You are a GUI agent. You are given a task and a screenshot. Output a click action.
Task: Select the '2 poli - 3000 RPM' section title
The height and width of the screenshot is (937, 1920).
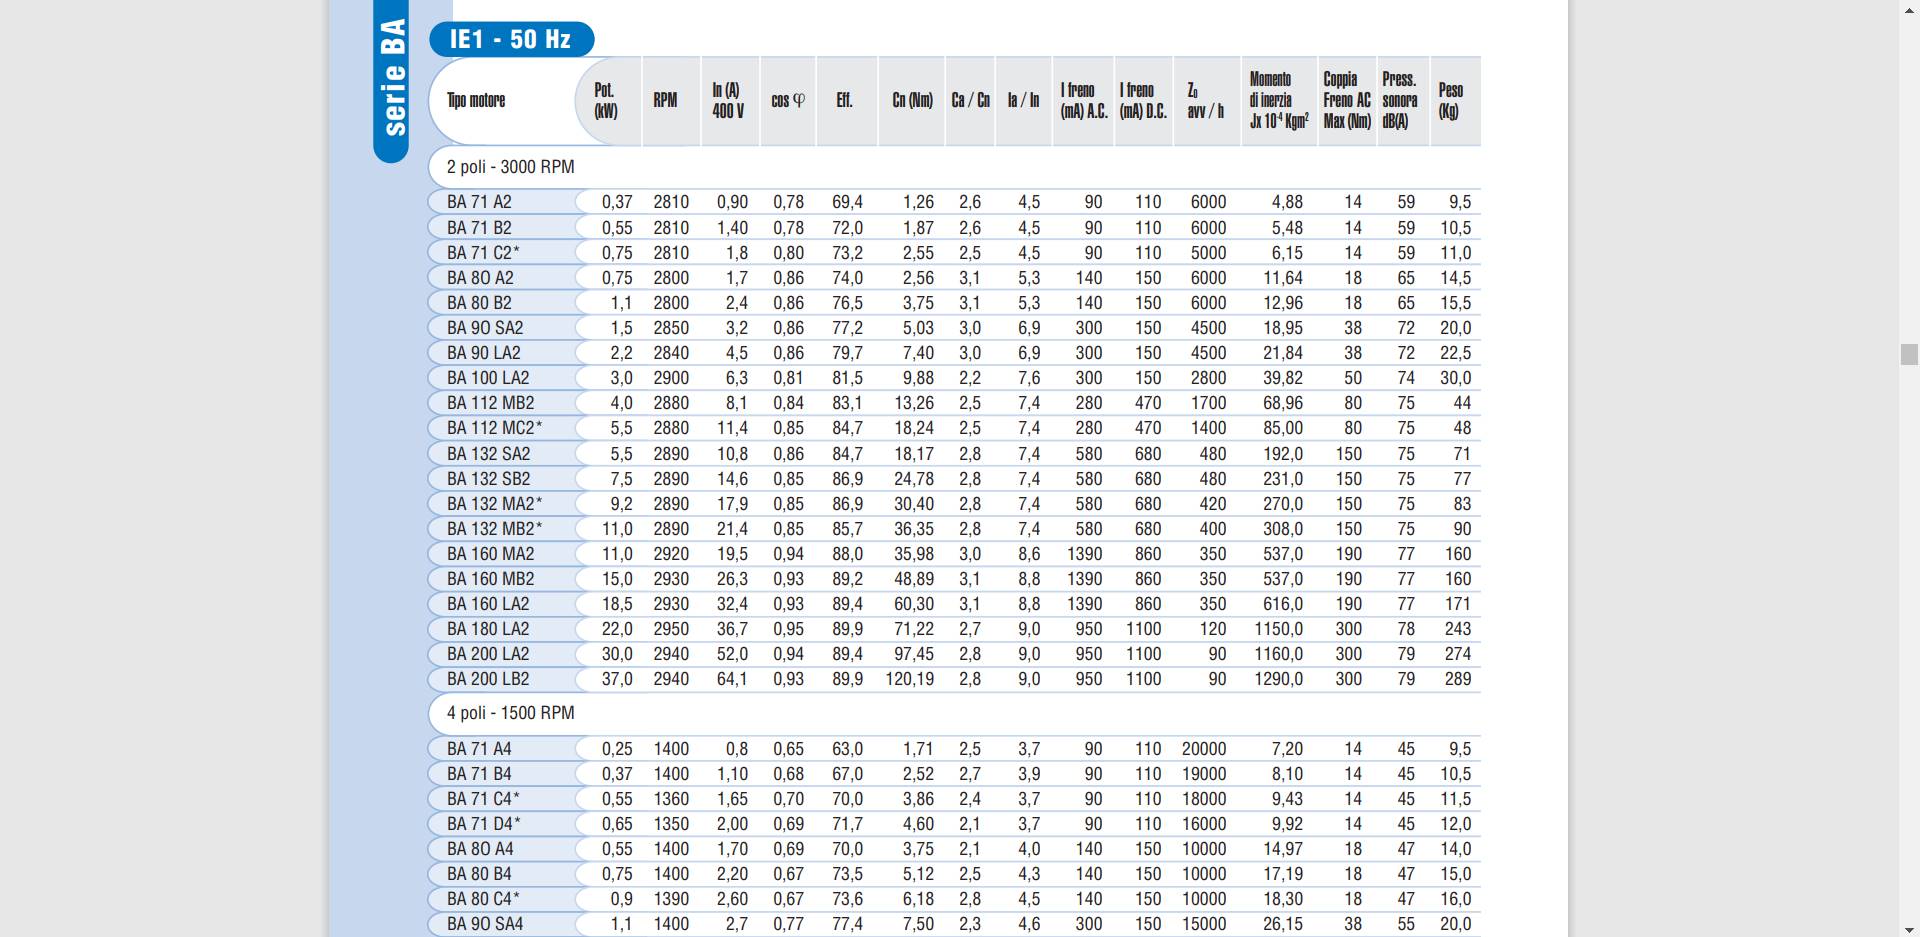tap(511, 167)
